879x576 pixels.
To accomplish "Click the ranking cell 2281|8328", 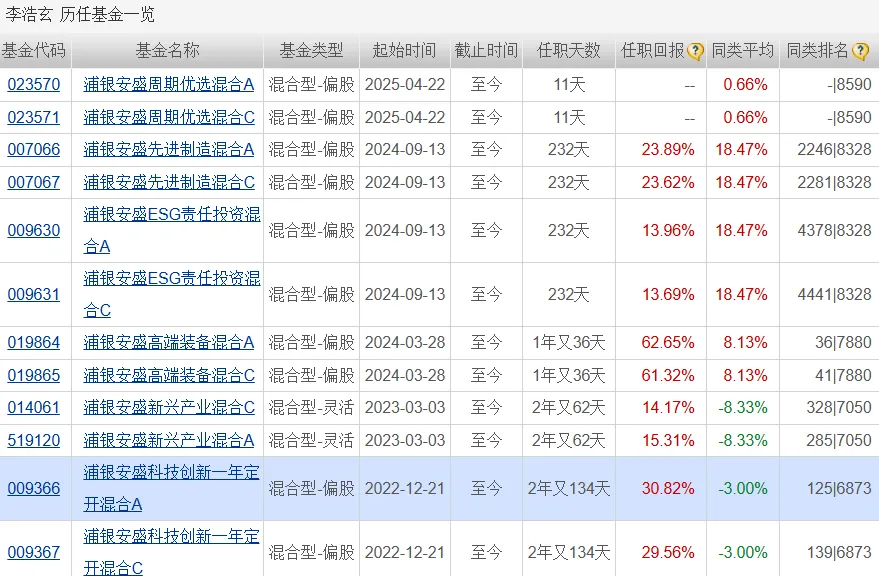I will 834,182.
